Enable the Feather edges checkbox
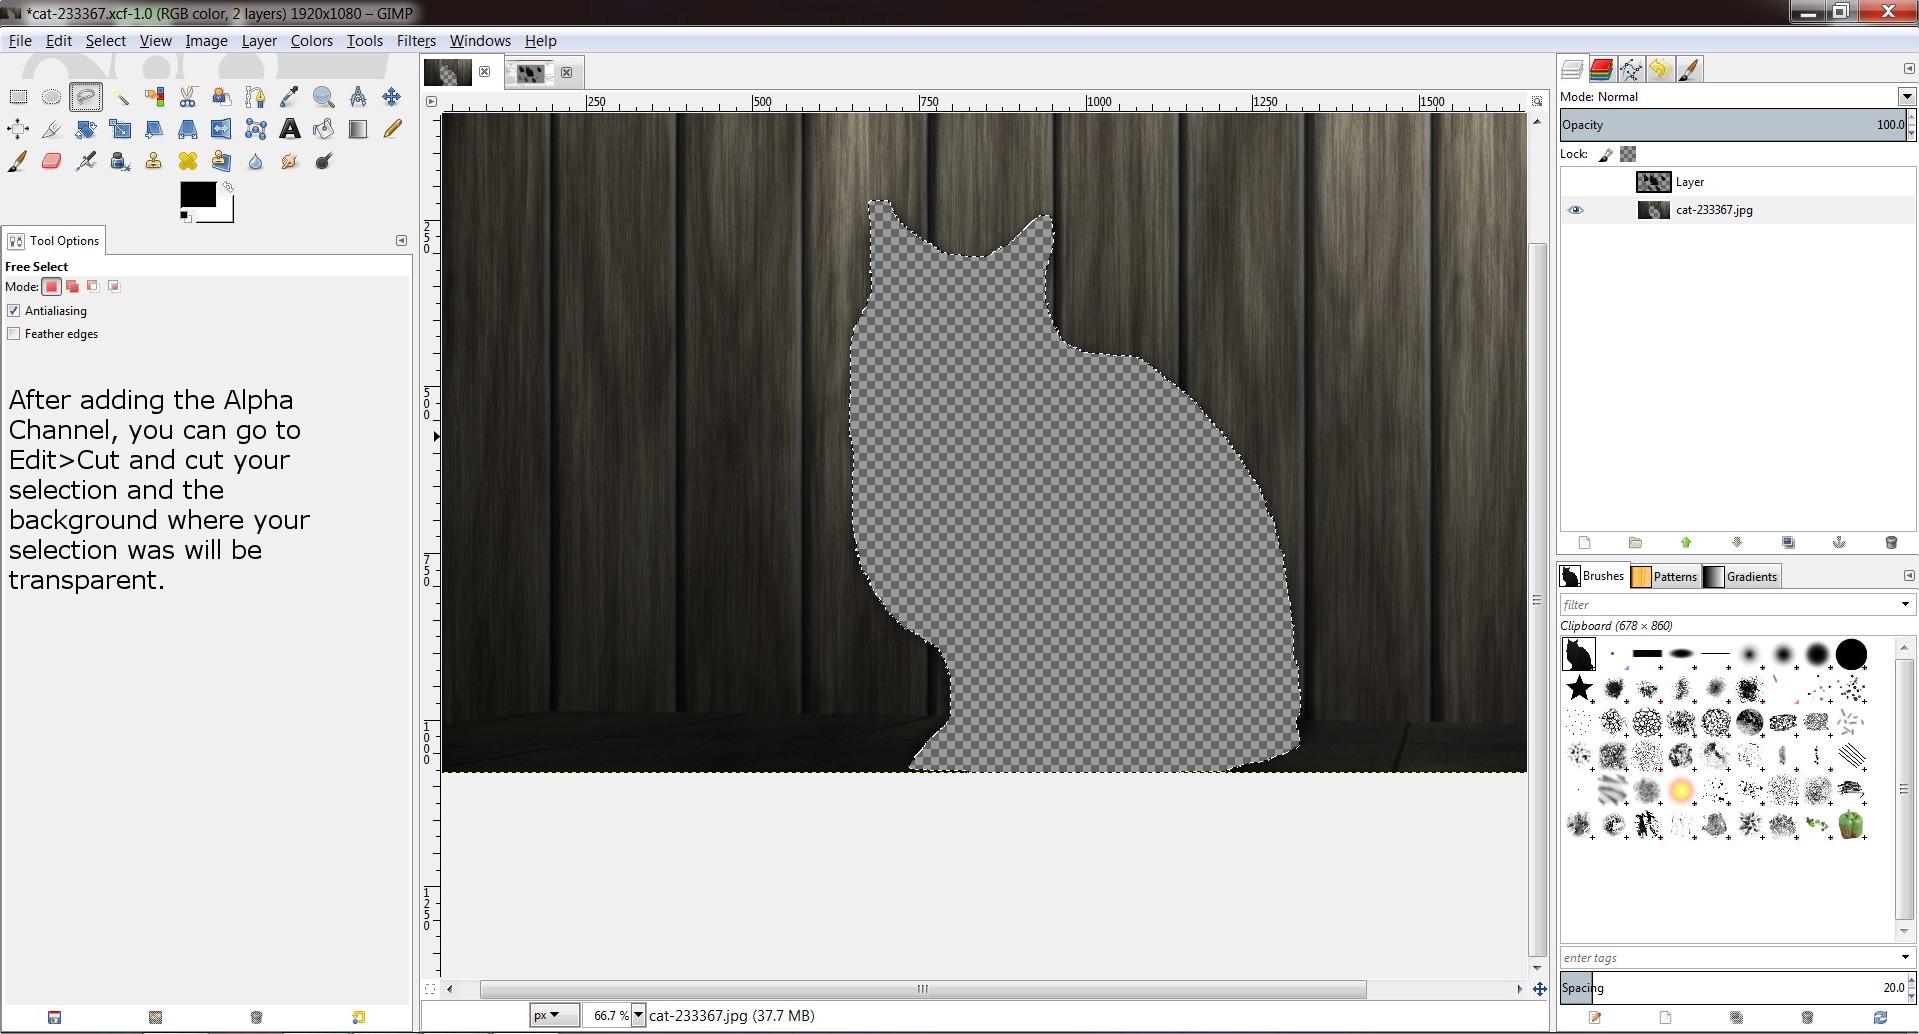Image resolution: width=1919 pixels, height=1034 pixels. (14, 334)
